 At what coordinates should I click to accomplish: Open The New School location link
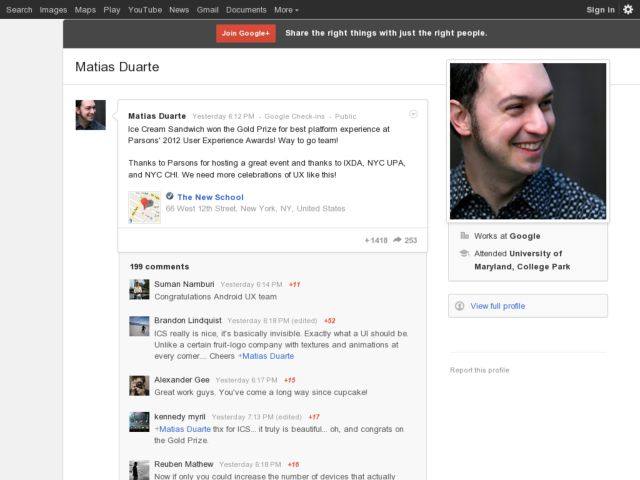point(210,197)
